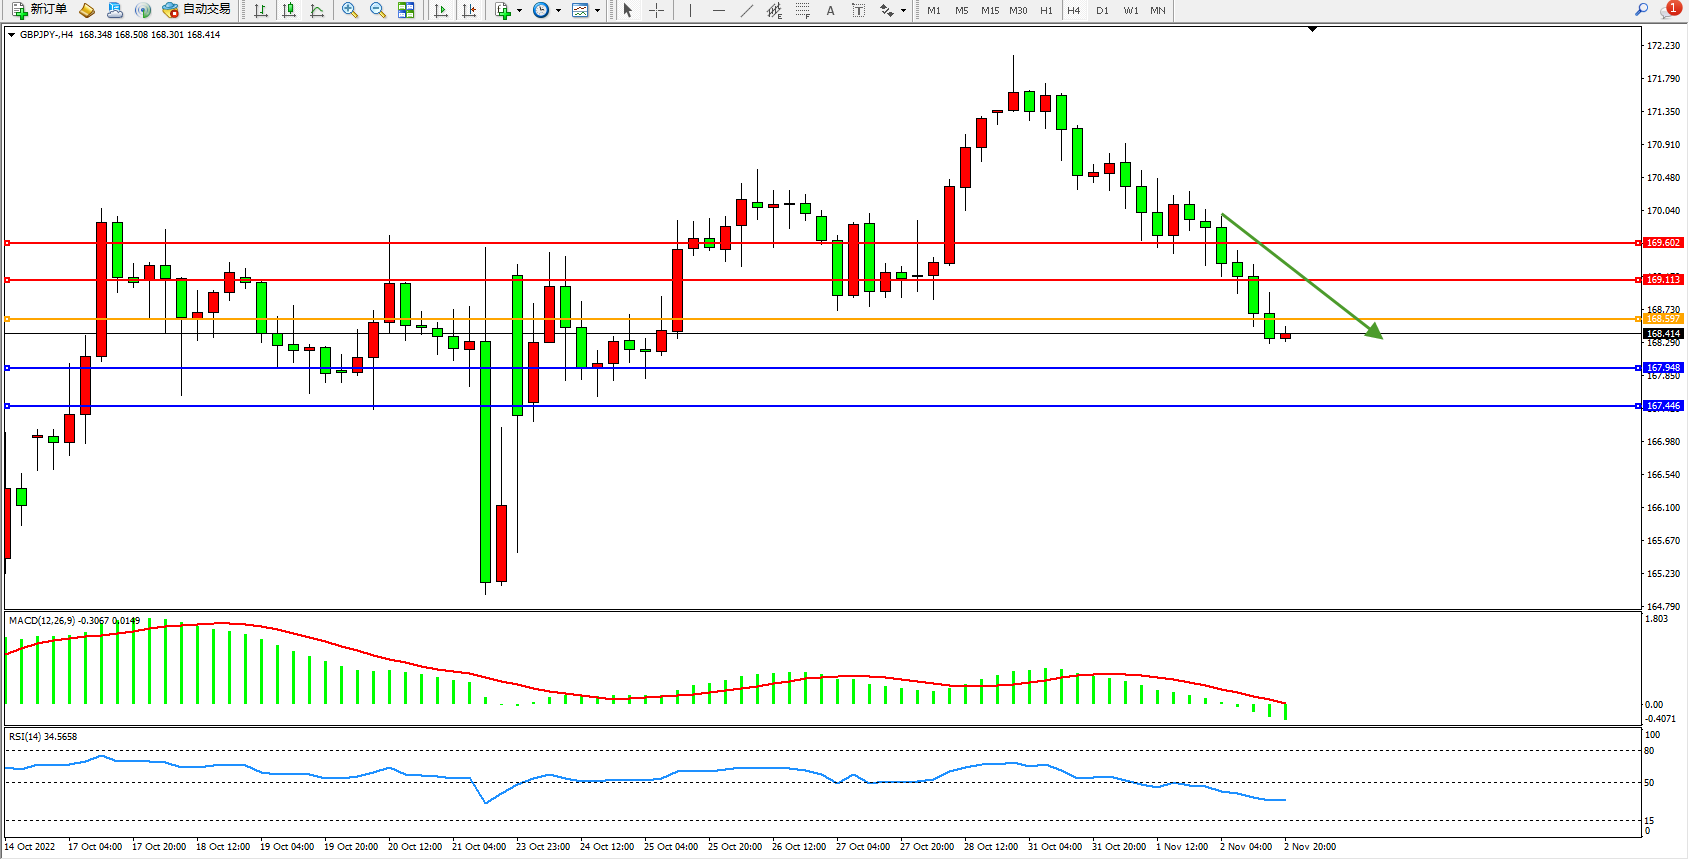Image resolution: width=1689 pixels, height=860 pixels.
Task: Tile chart windows with the grid icon
Action: 406,10
